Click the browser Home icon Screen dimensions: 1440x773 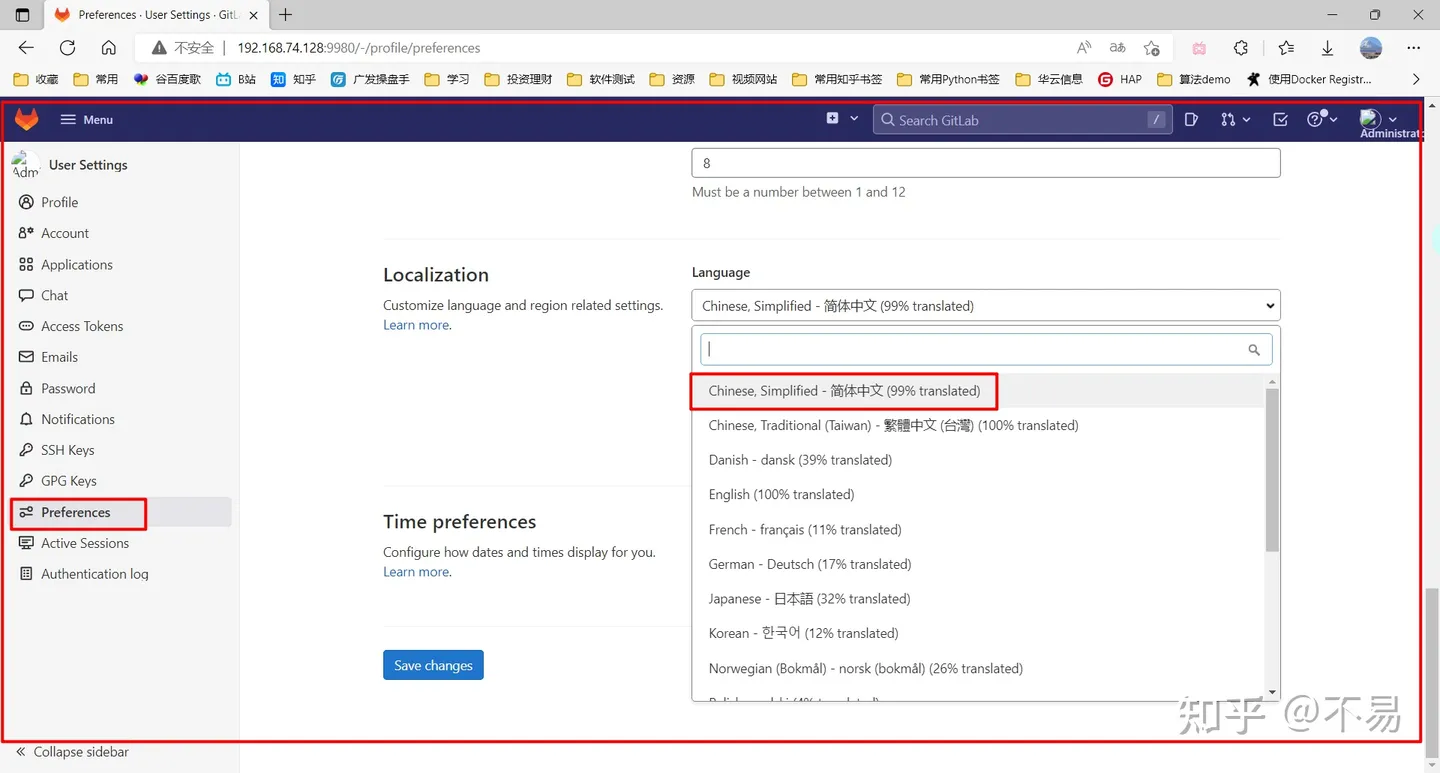[109, 47]
